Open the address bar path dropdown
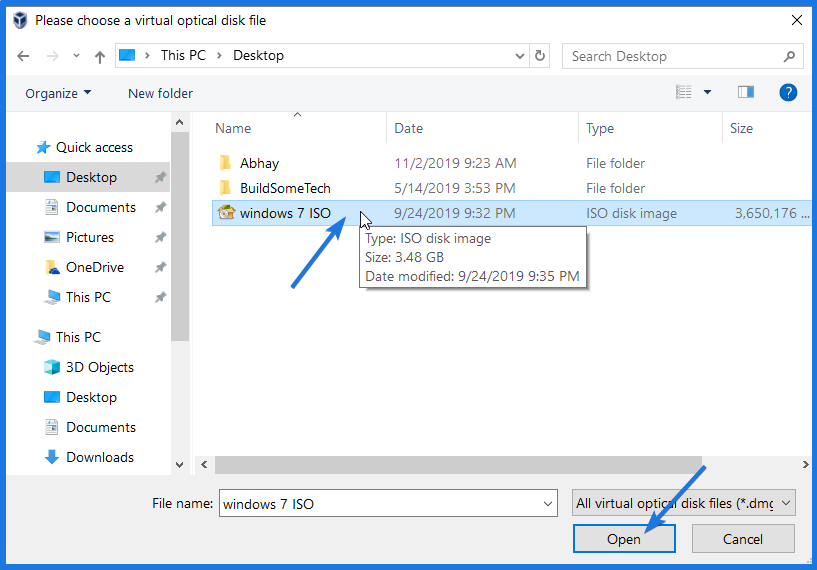 [x=519, y=56]
